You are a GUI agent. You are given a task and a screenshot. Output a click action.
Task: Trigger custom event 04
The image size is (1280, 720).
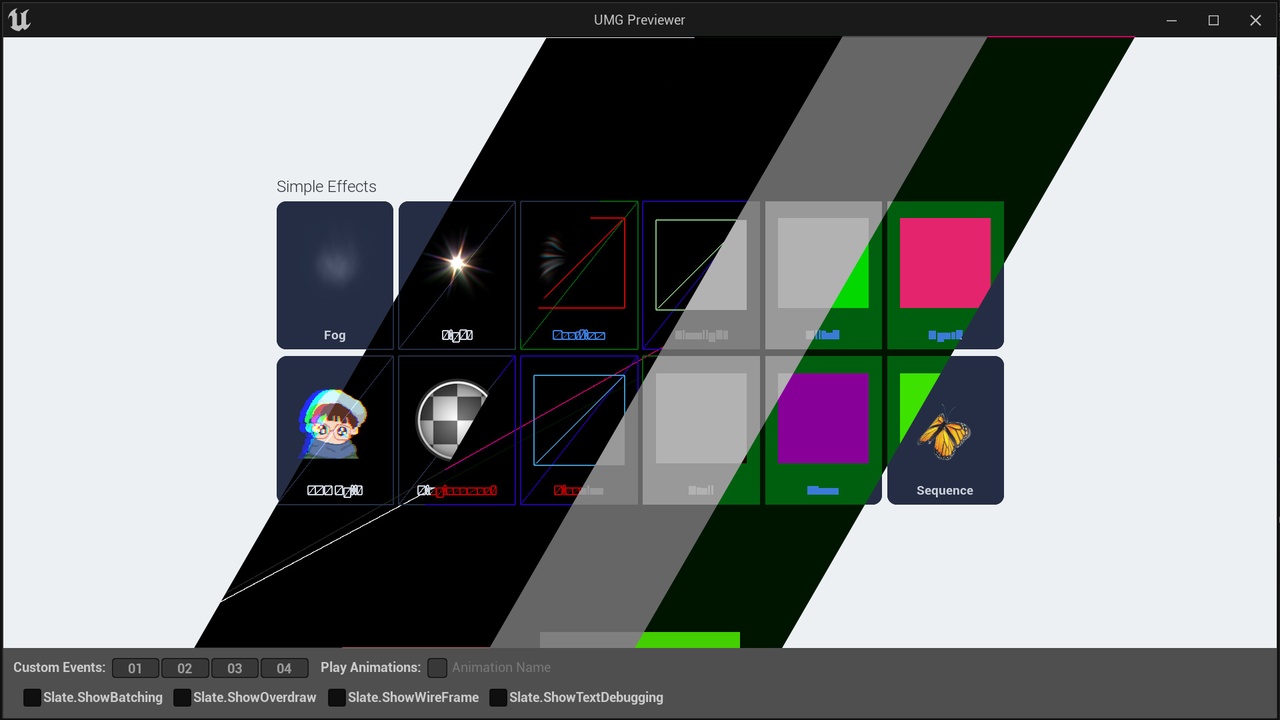click(284, 668)
